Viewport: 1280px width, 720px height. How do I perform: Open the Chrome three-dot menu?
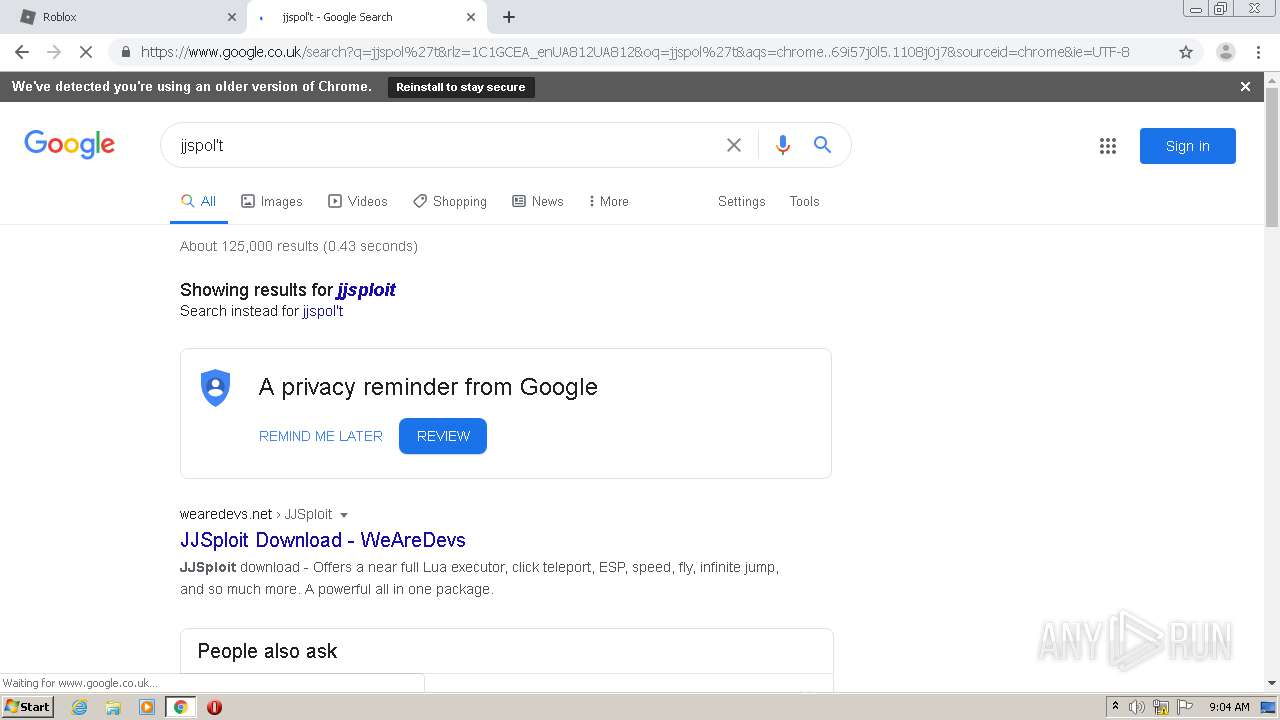click(x=1258, y=52)
